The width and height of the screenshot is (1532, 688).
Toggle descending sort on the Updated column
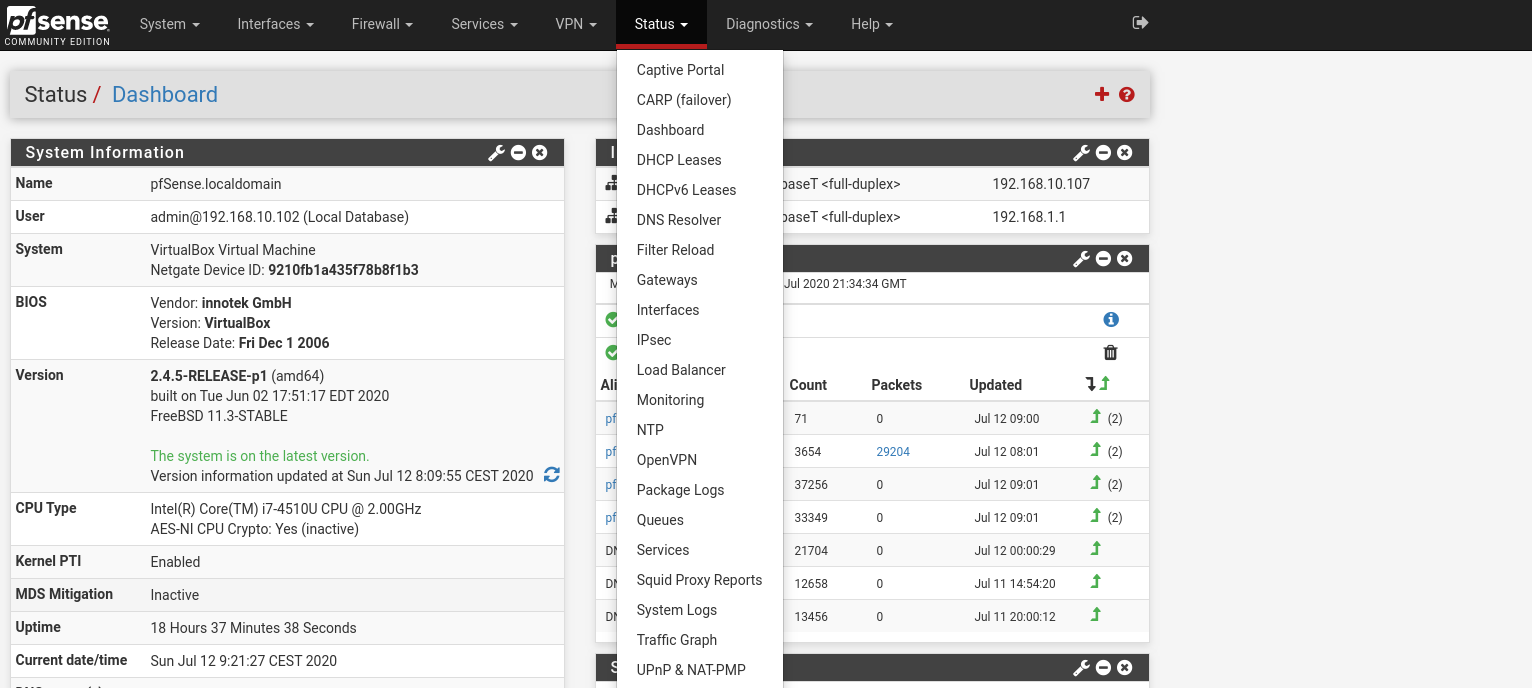pos(1091,383)
